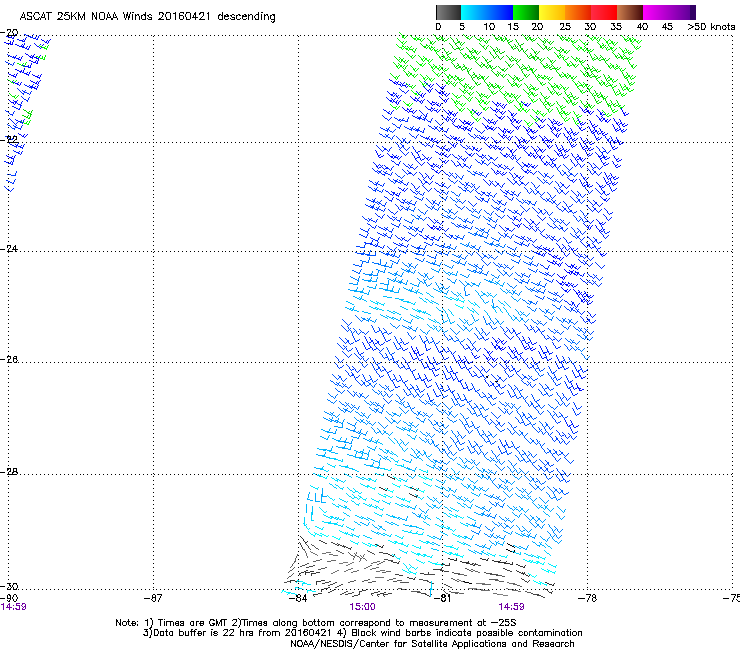Click the green 15-20 knots legend segment

[x=526, y=12]
